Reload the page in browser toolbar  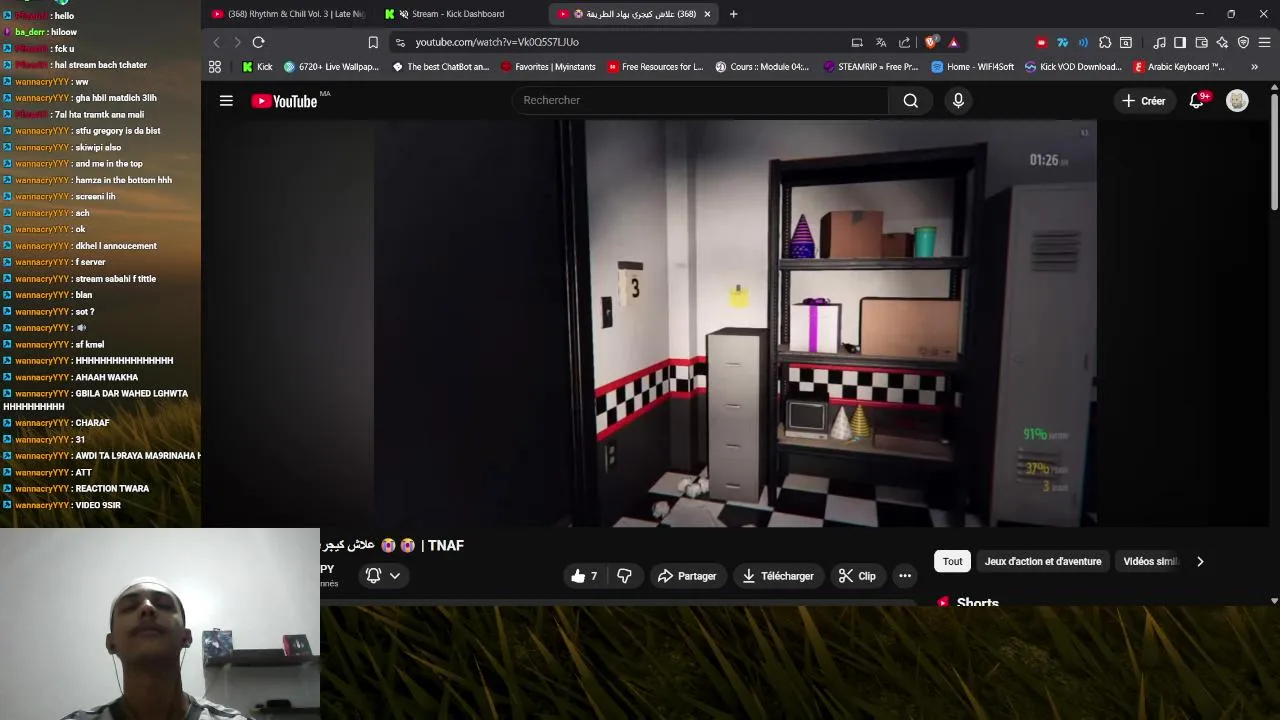pyautogui.click(x=258, y=42)
